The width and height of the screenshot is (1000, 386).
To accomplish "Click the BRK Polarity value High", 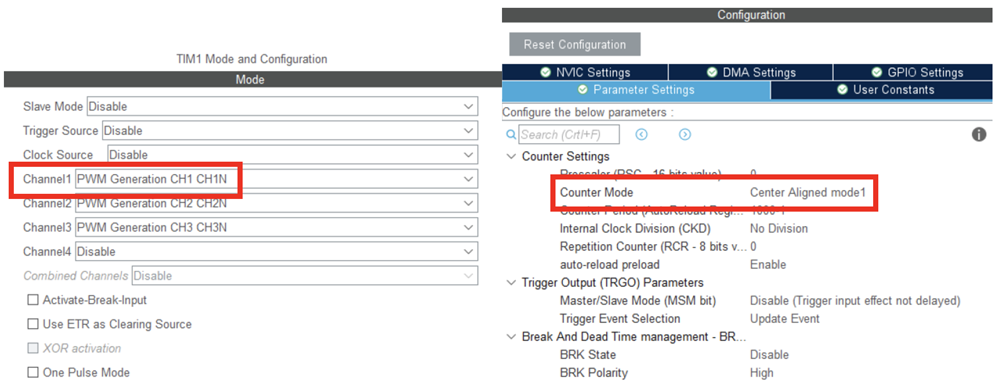I will coord(761,373).
